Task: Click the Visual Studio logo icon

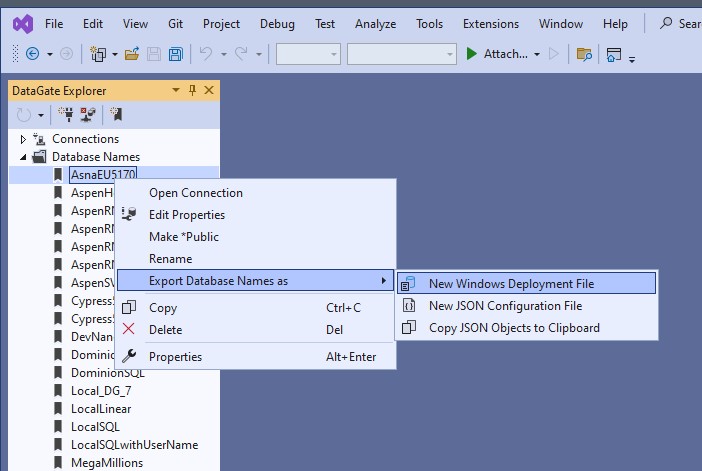Action: pyautogui.click(x=23, y=24)
